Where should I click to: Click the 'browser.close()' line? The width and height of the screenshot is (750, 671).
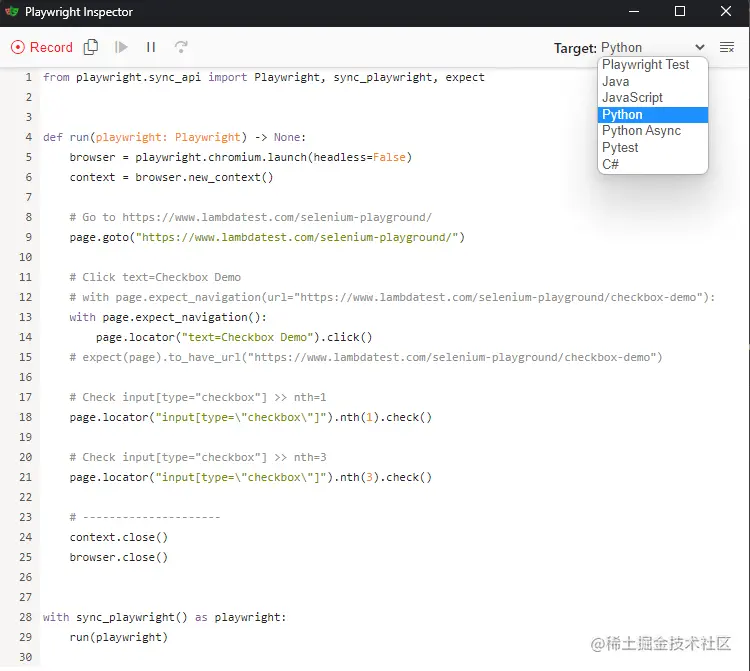119,558
